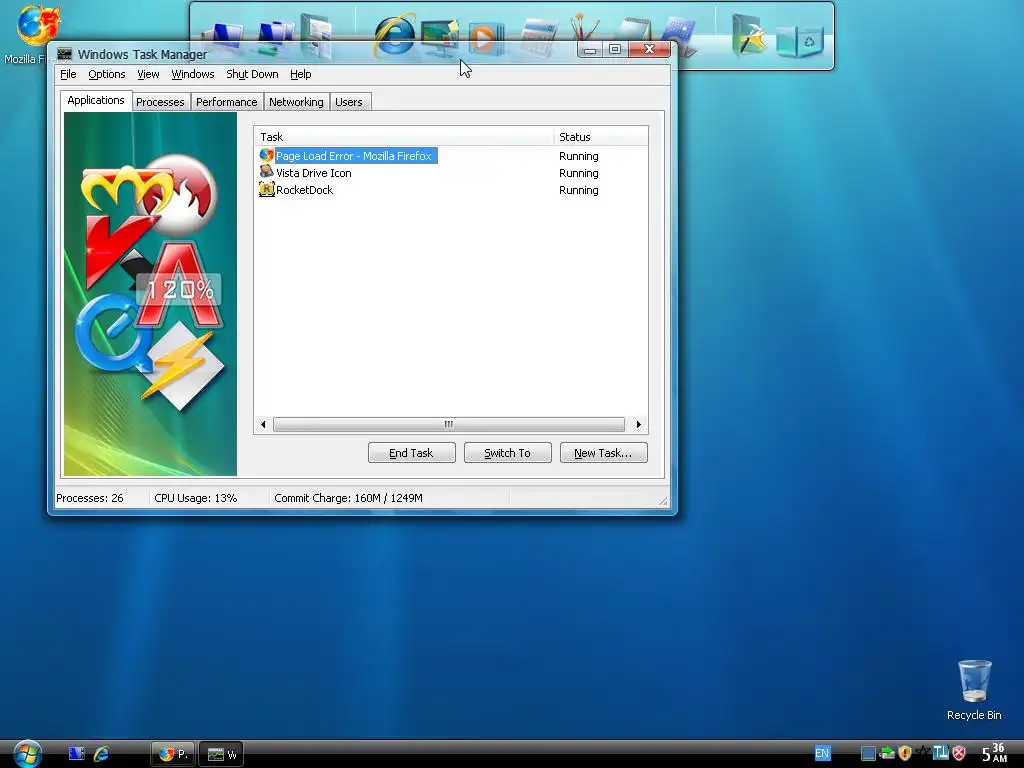
Task: Launch Windows Media Player from the dock
Action: coord(487,37)
